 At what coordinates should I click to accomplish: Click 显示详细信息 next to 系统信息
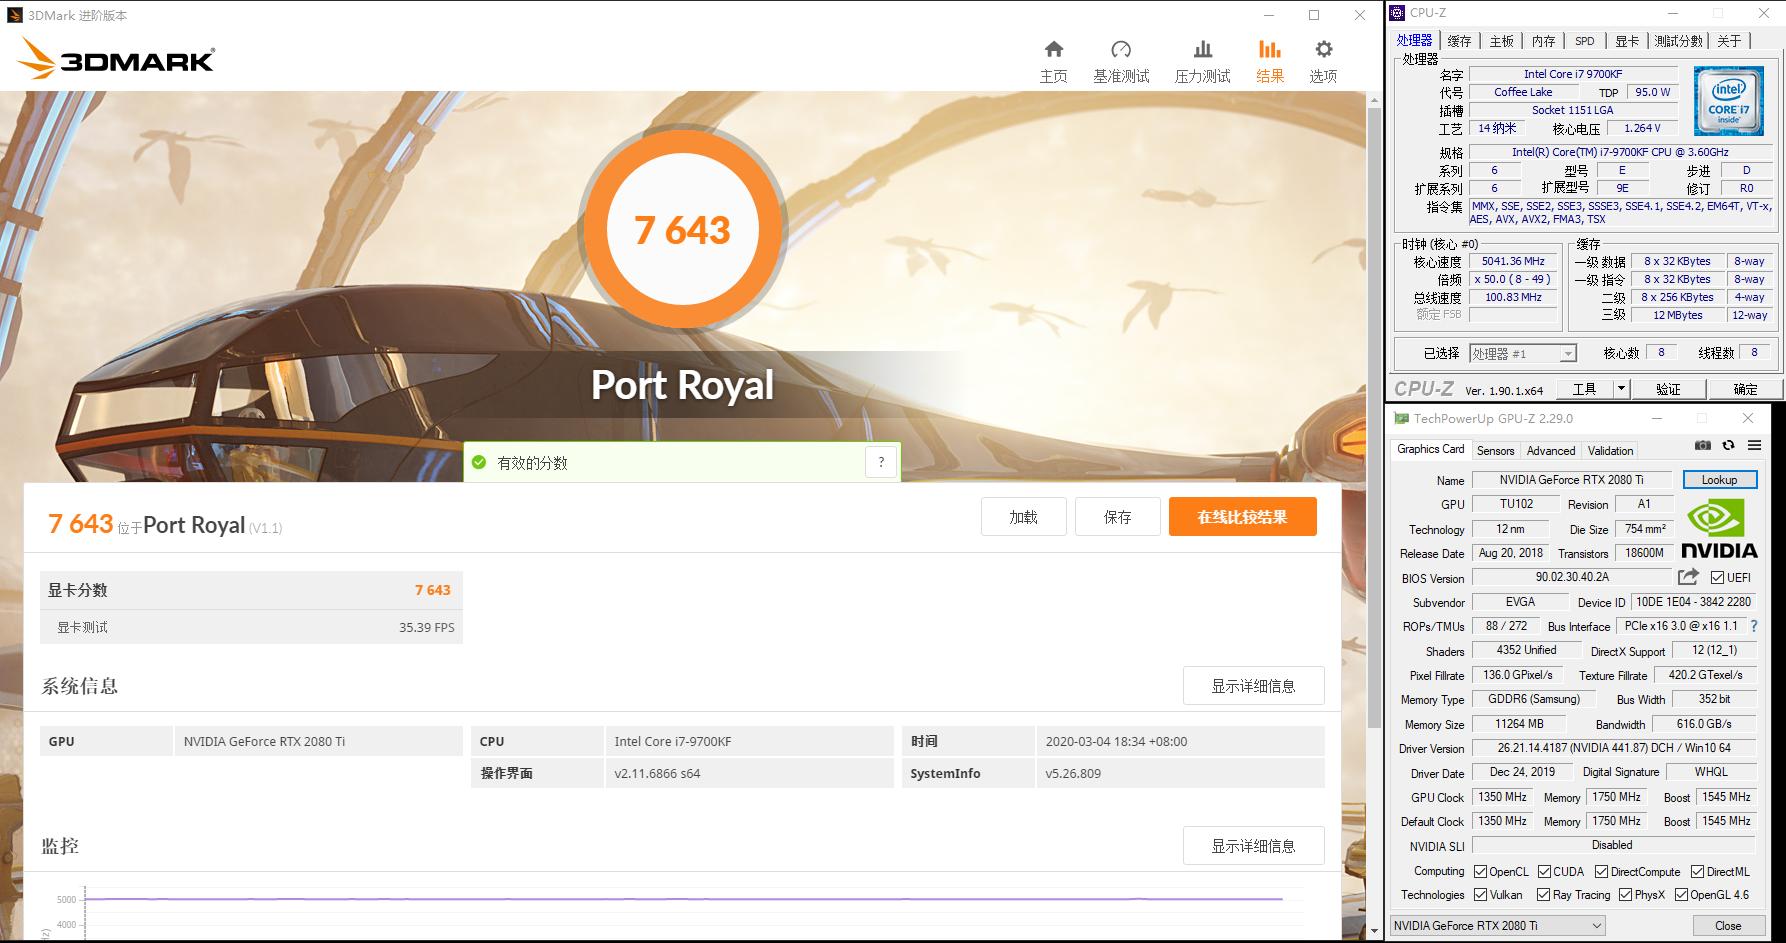coord(1253,686)
